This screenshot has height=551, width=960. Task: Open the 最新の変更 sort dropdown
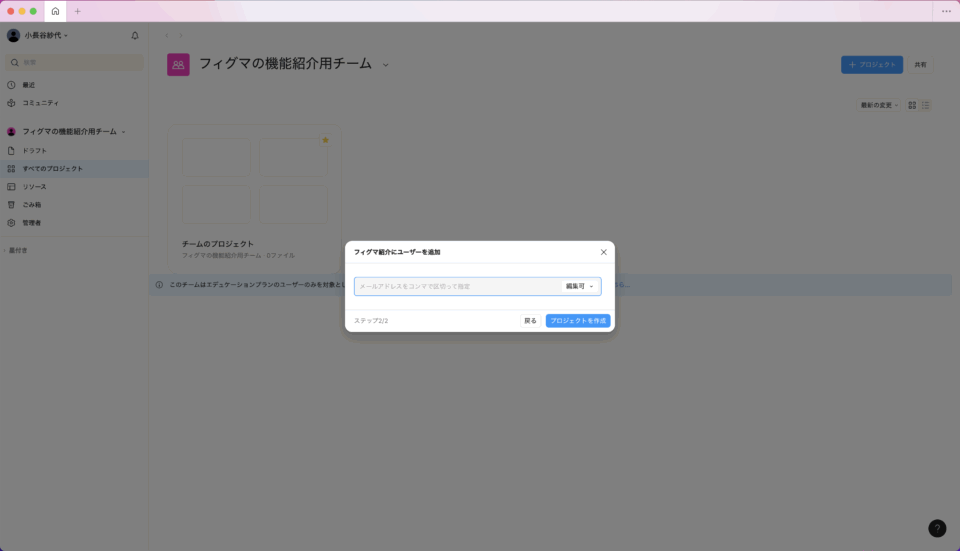tap(879, 105)
